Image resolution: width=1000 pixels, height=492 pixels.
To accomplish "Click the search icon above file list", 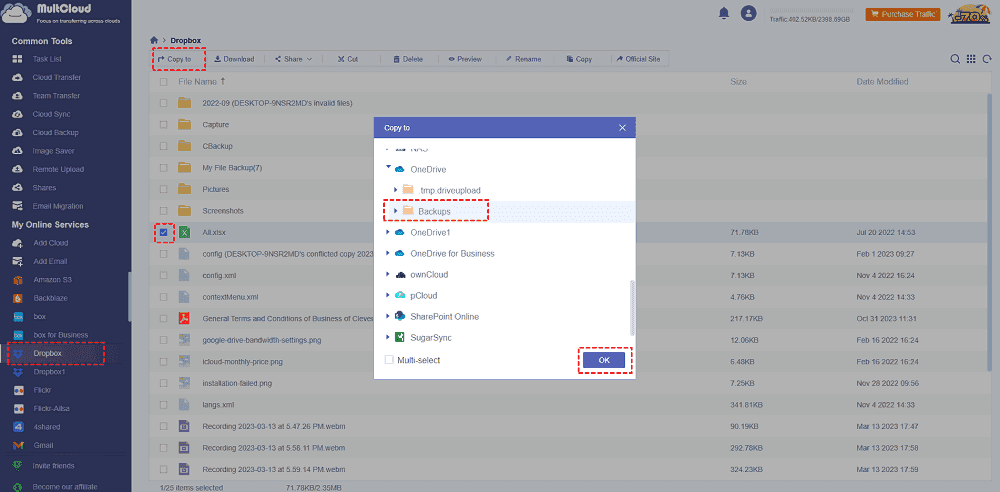I will coord(956,59).
